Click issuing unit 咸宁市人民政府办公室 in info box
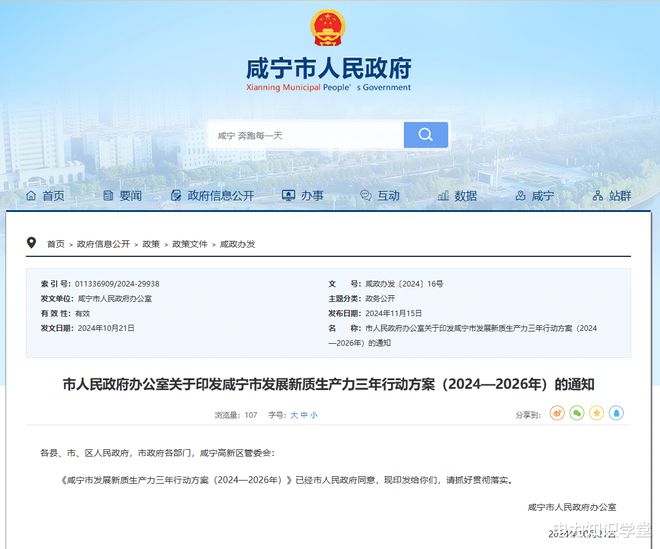Image resolution: width=660 pixels, height=549 pixels. pos(115,298)
